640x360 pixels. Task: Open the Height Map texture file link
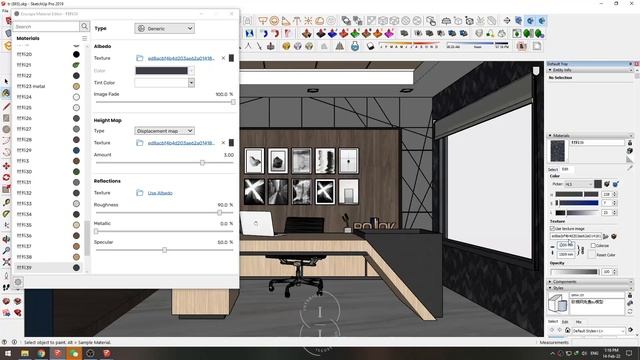(181, 143)
